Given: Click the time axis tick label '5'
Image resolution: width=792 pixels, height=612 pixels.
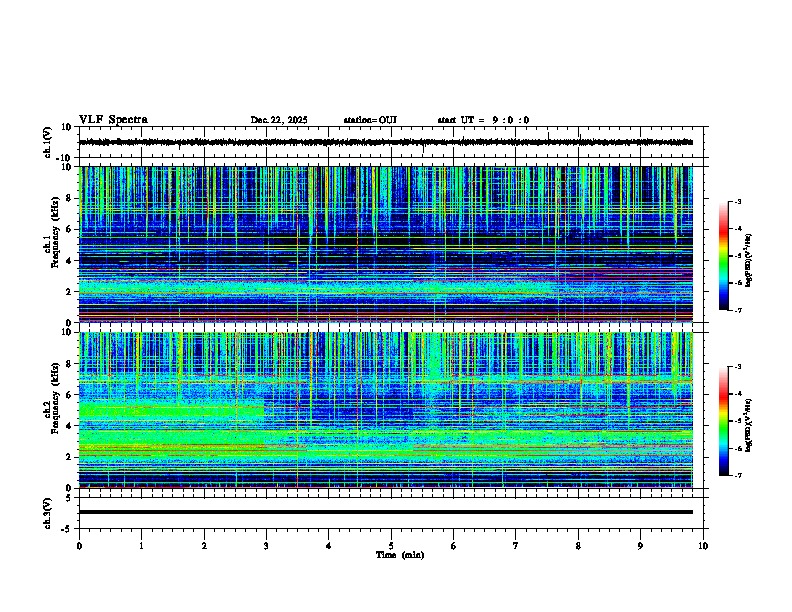Looking at the screenshot, I should tap(391, 546).
